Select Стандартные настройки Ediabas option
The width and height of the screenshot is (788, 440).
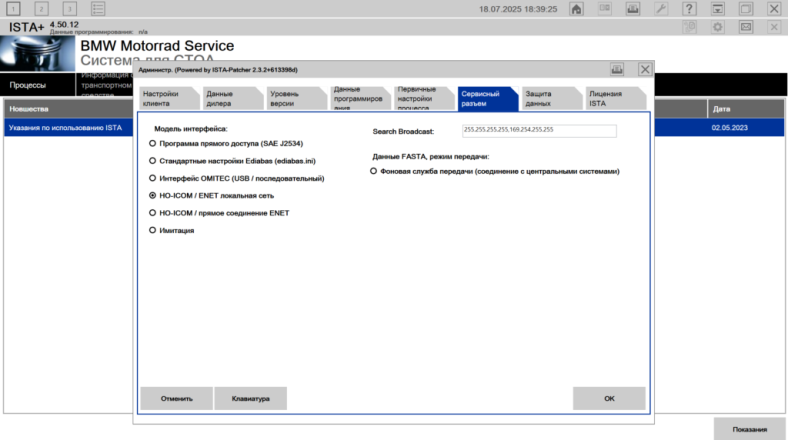[233, 161]
